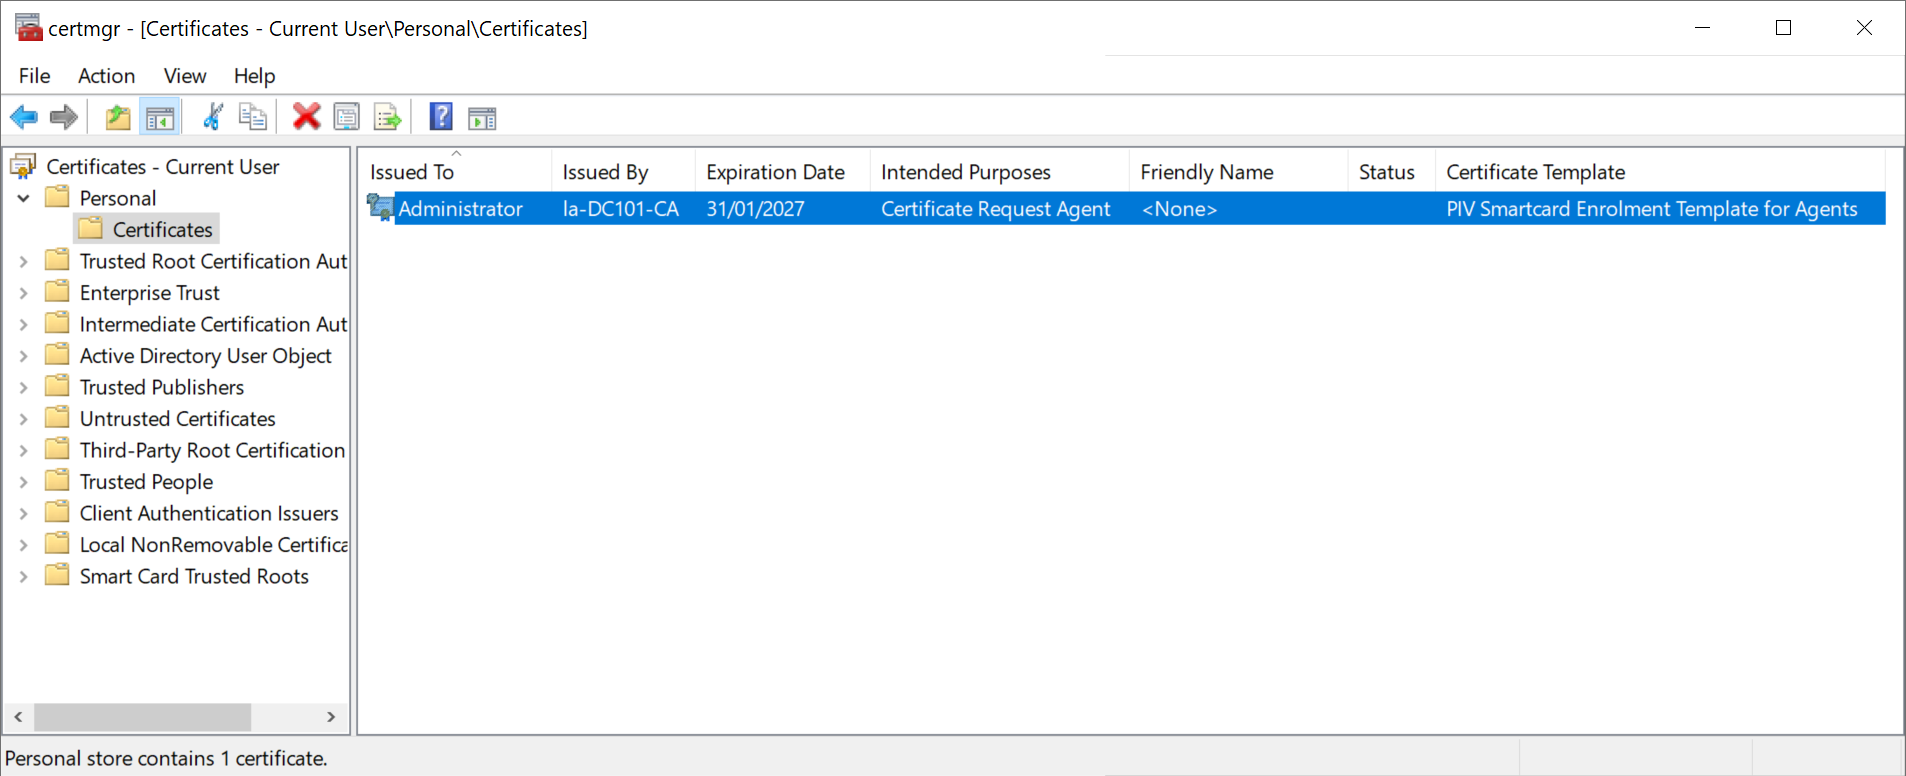Open the View menu

tap(185, 76)
